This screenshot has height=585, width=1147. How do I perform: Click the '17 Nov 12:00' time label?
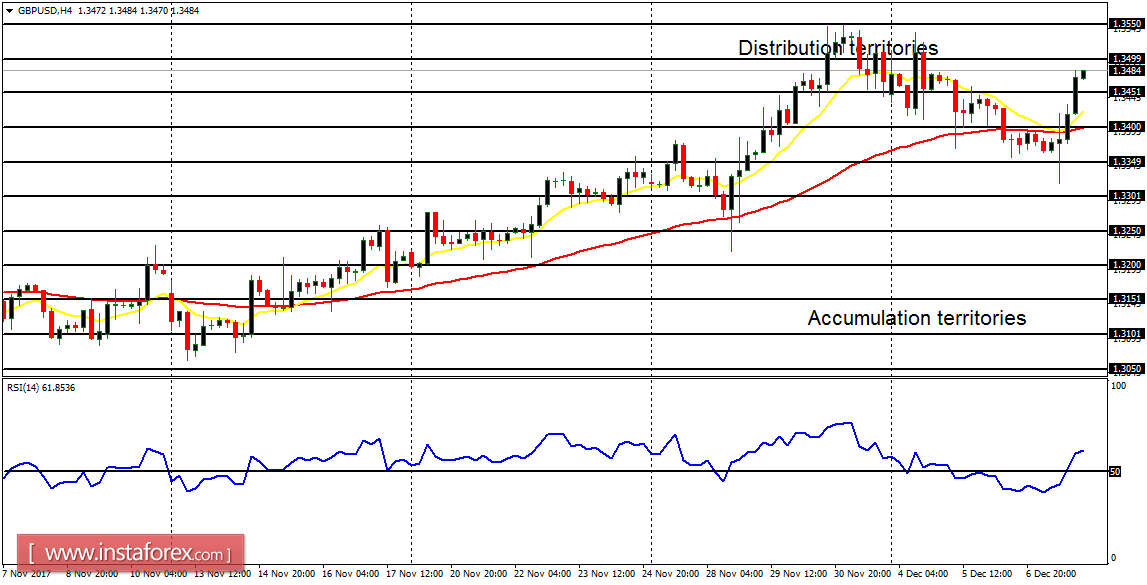click(x=413, y=575)
